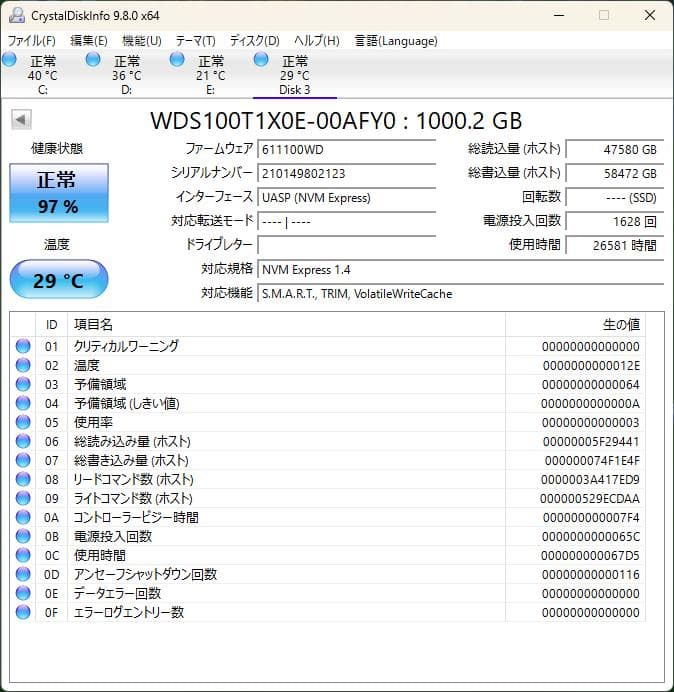Click status orb for ID 01 クリティカルワーニング
Image resolution: width=674 pixels, height=692 pixels.
[23, 346]
